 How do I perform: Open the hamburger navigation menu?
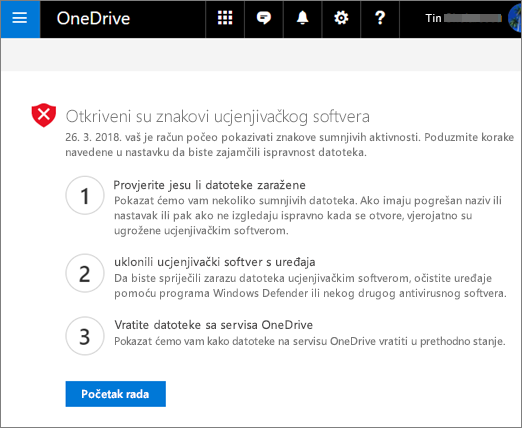pyautogui.click(x=20, y=19)
